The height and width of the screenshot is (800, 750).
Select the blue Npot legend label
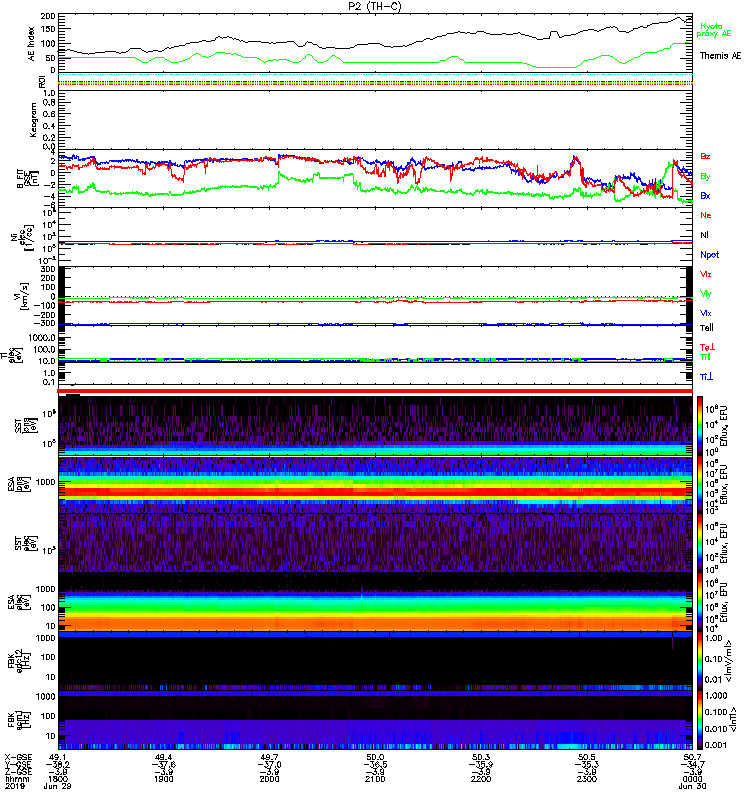pyautogui.click(x=709, y=255)
